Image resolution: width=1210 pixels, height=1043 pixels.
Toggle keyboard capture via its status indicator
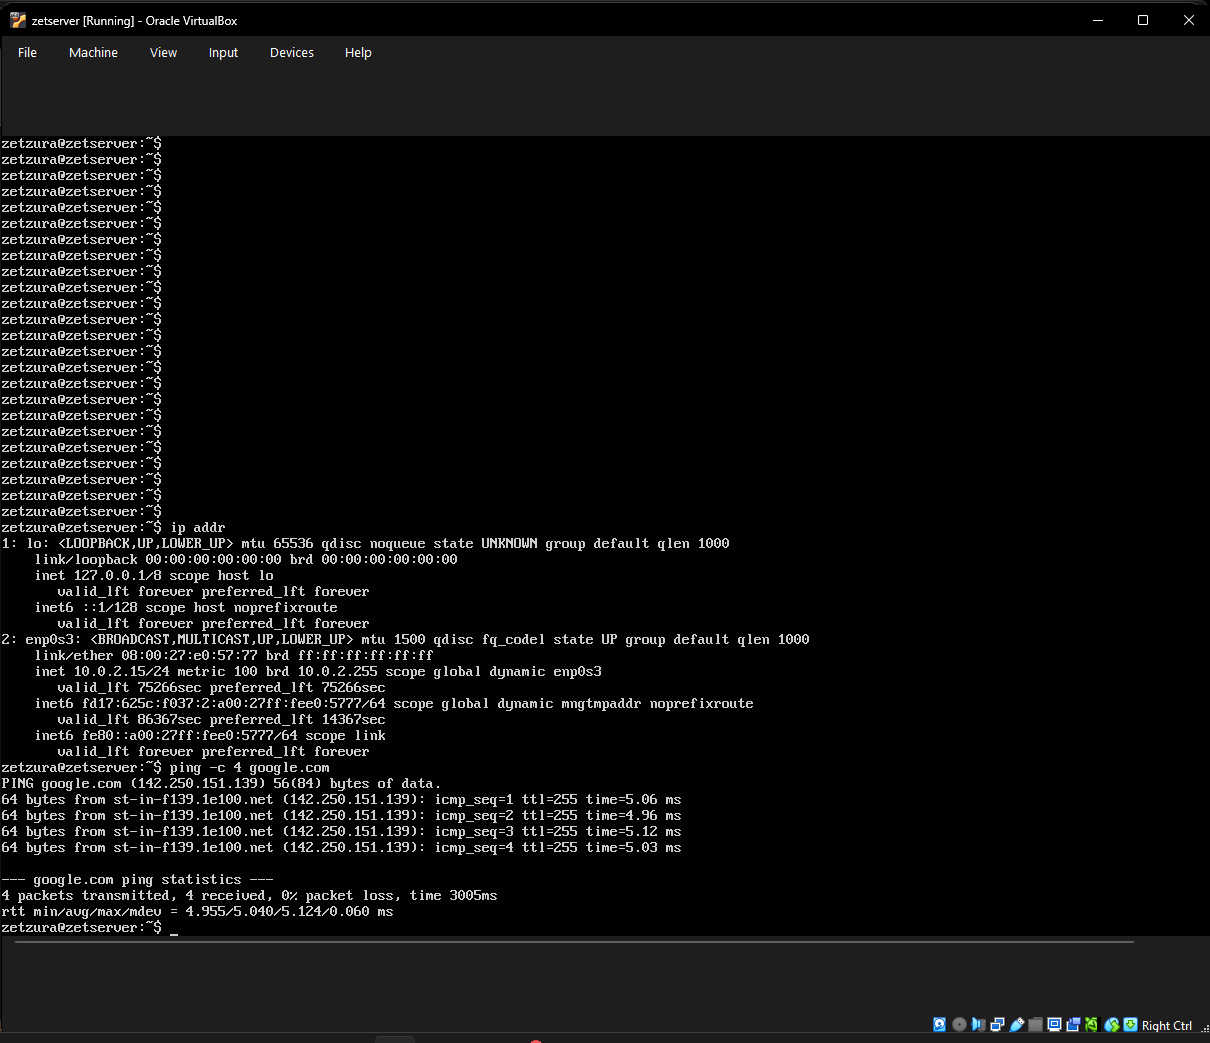pyautogui.click(x=1131, y=1024)
